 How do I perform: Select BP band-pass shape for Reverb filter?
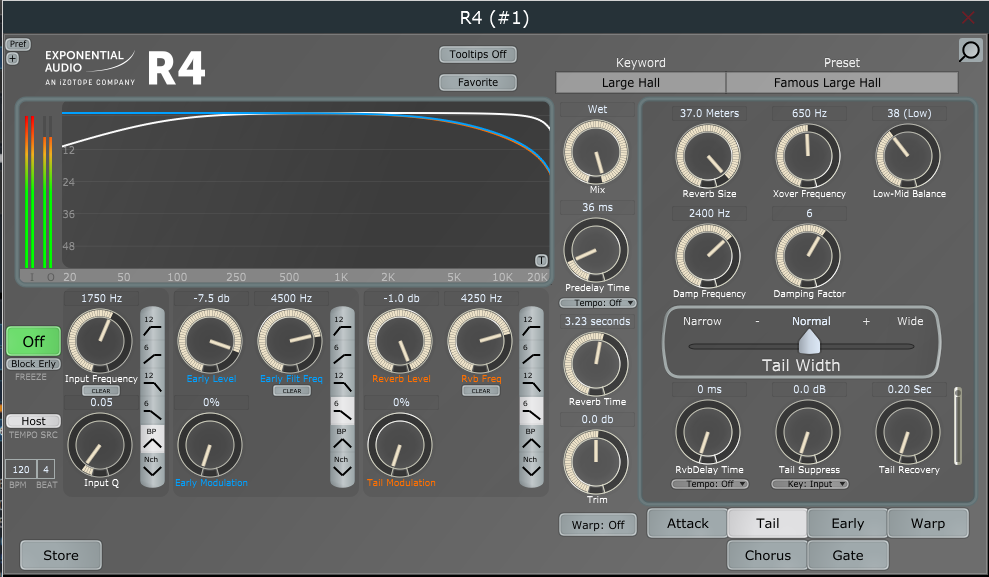(530, 438)
